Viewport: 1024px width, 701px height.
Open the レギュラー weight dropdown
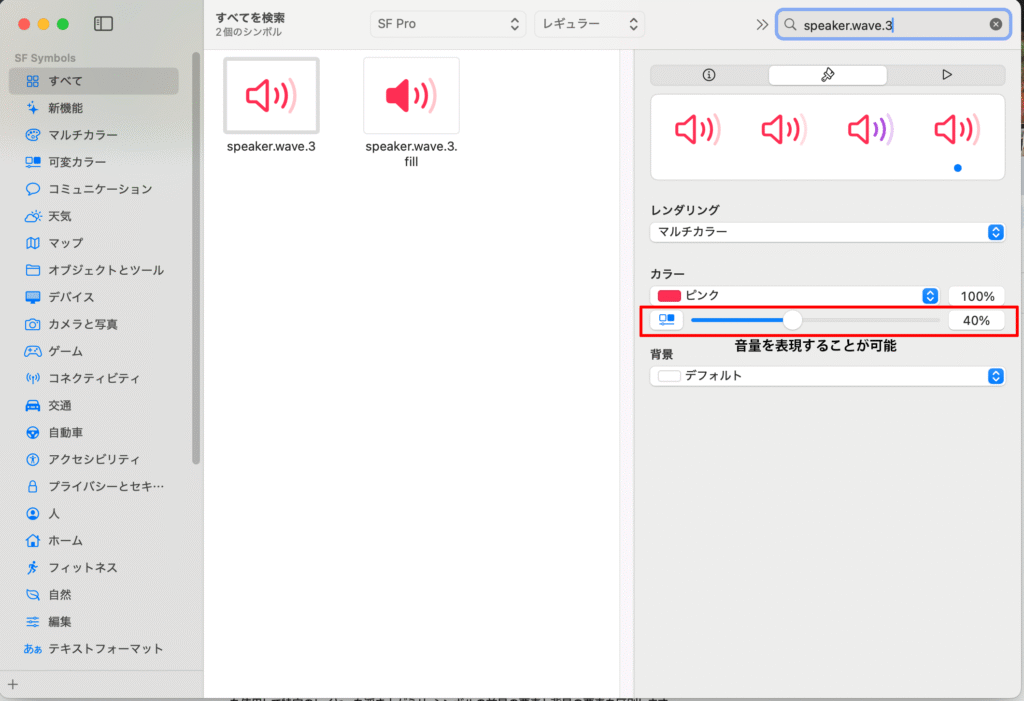(589, 24)
